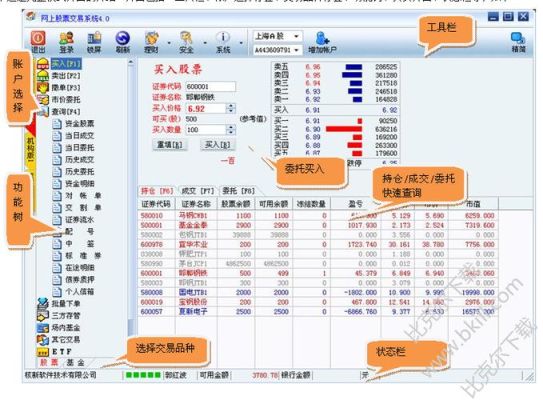The image size is (543, 400).
Task: Switch to the 持仓 [F6] tab
Action: click(x=157, y=191)
